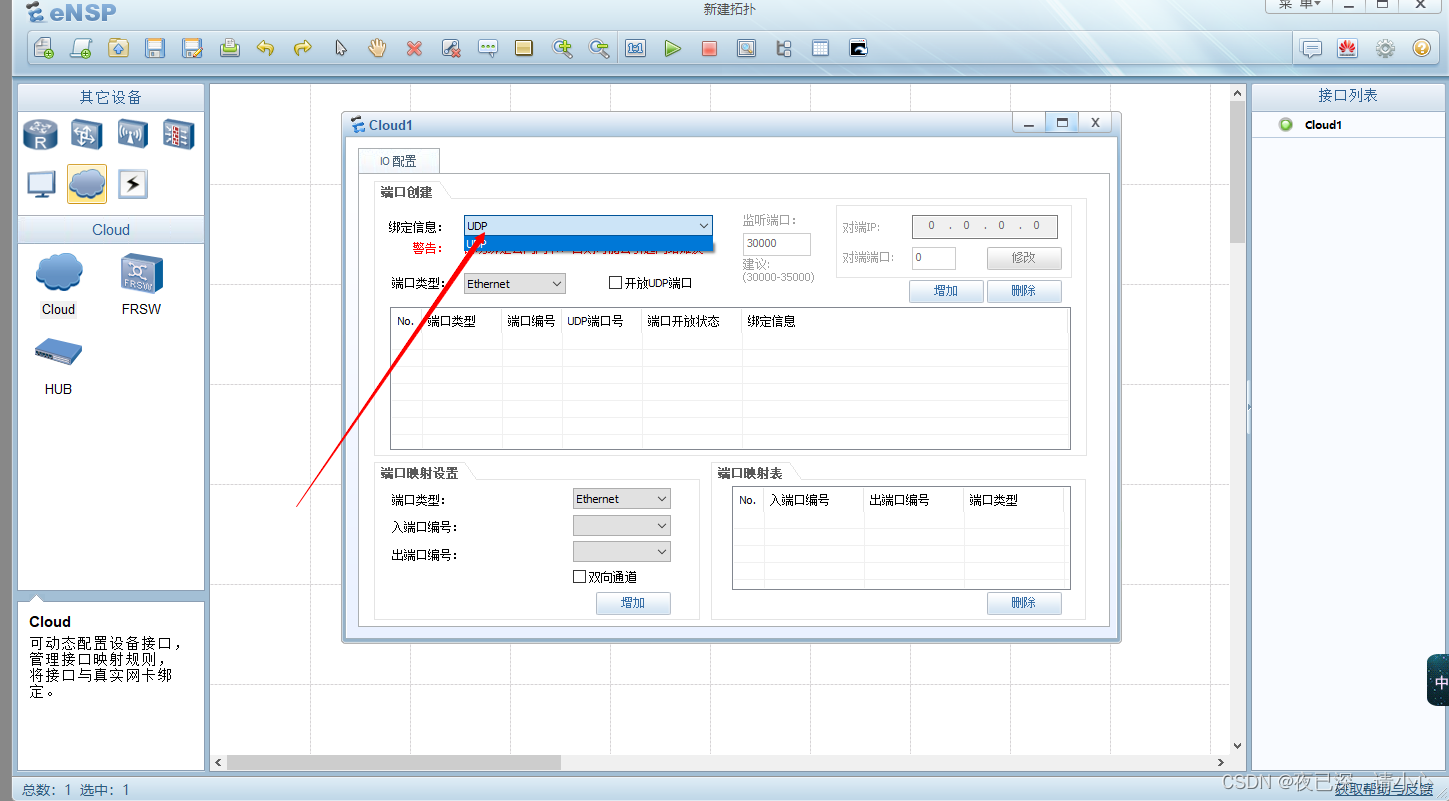The height and width of the screenshot is (801, 1449).
Task: Select the hand pan tool
Action: 377,48
